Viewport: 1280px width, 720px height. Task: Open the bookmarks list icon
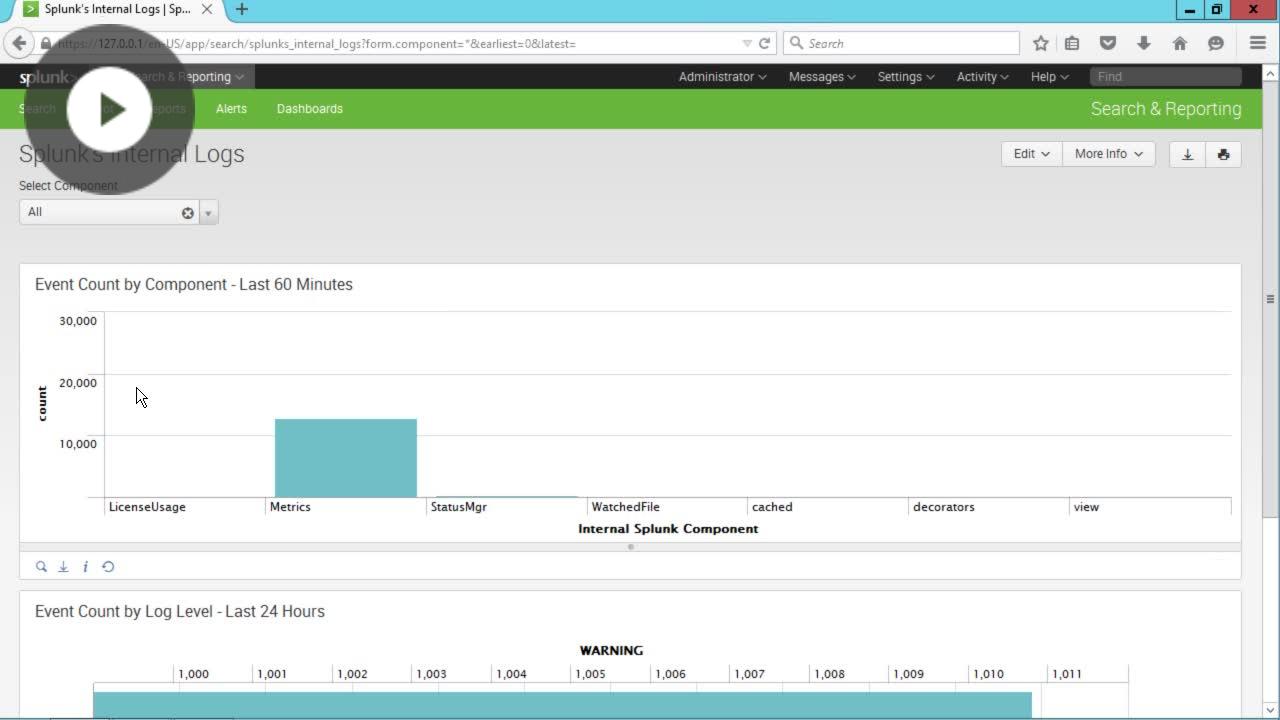coord(1072,43)
